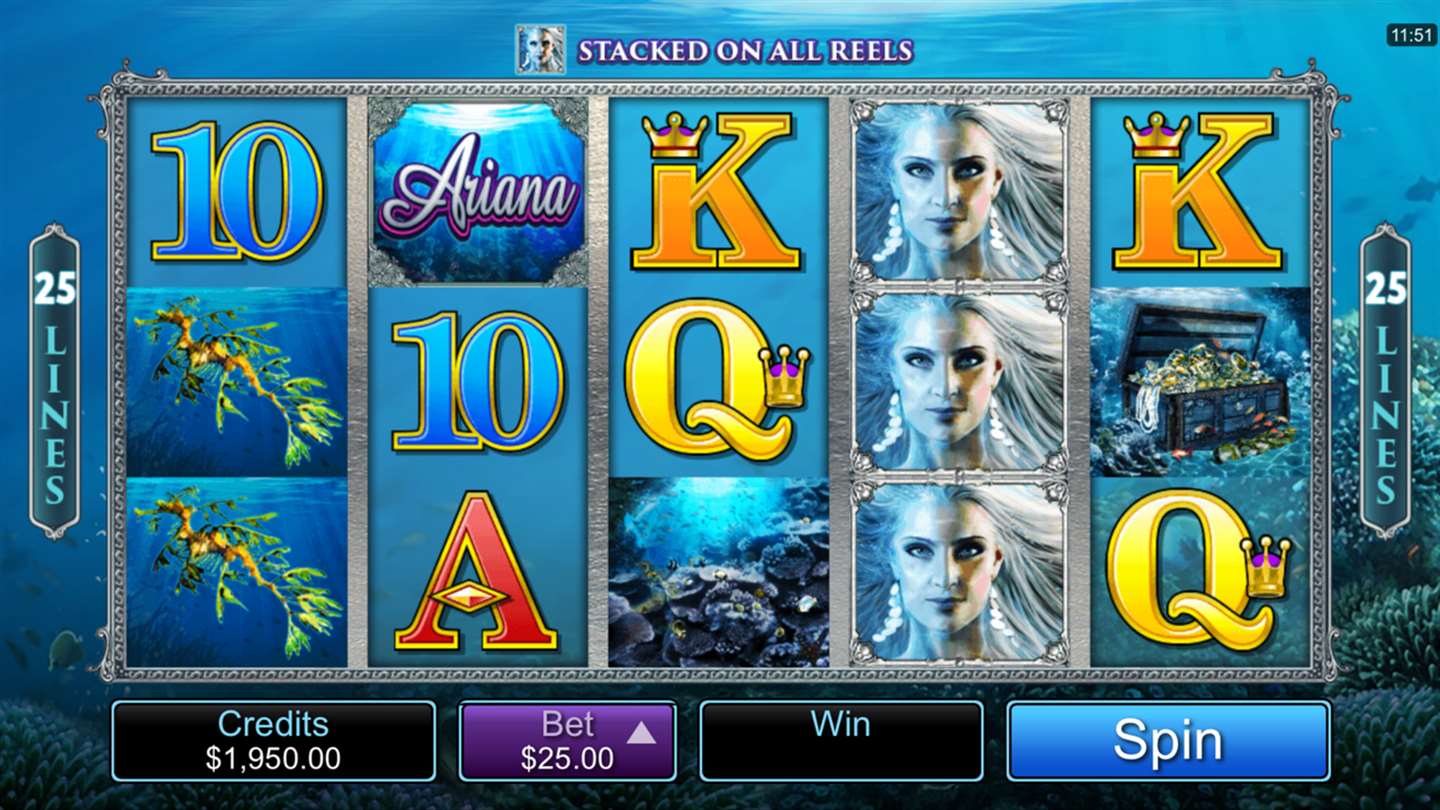The height and width of the screenshot is (810, 1440).
Task: Open the right 25 Lines indicator
Action: click(1385, 381)
